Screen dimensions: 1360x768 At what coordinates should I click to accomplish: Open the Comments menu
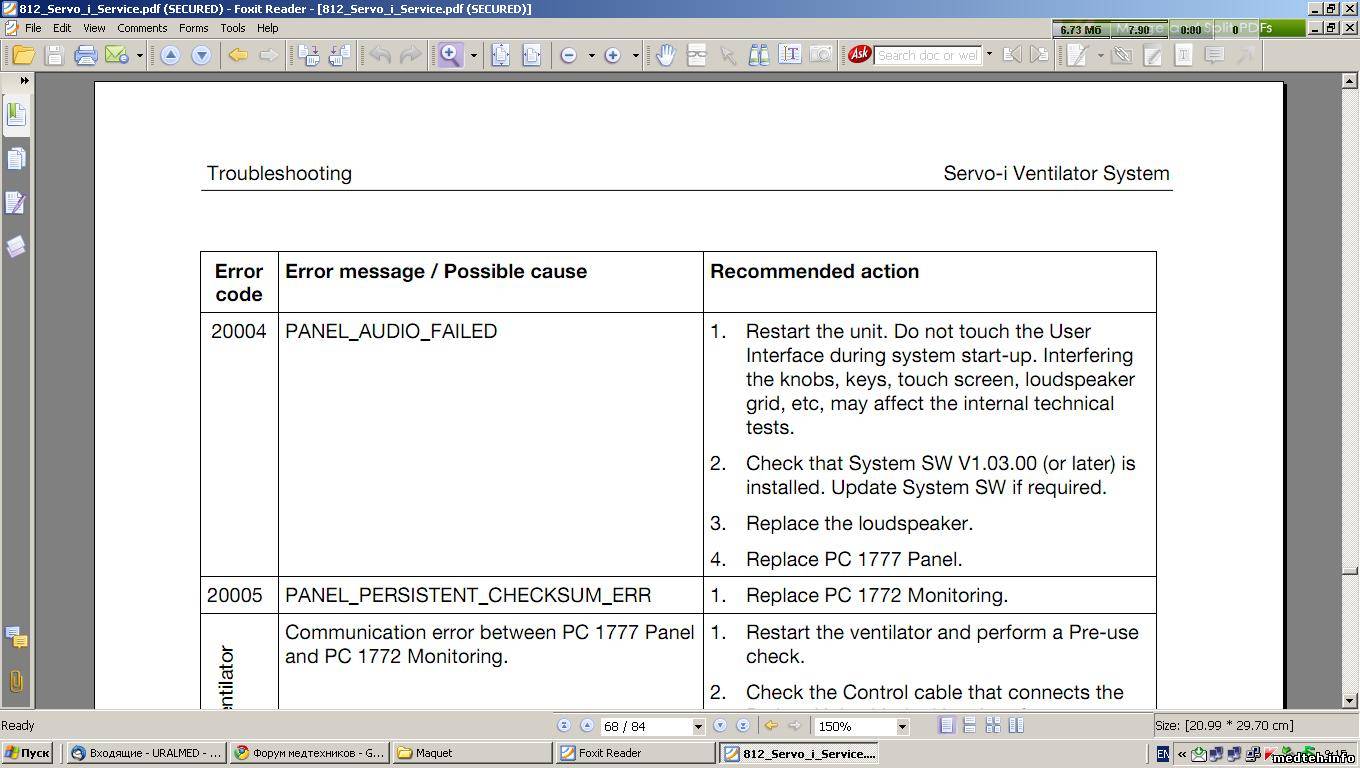(x=142, y=28)
